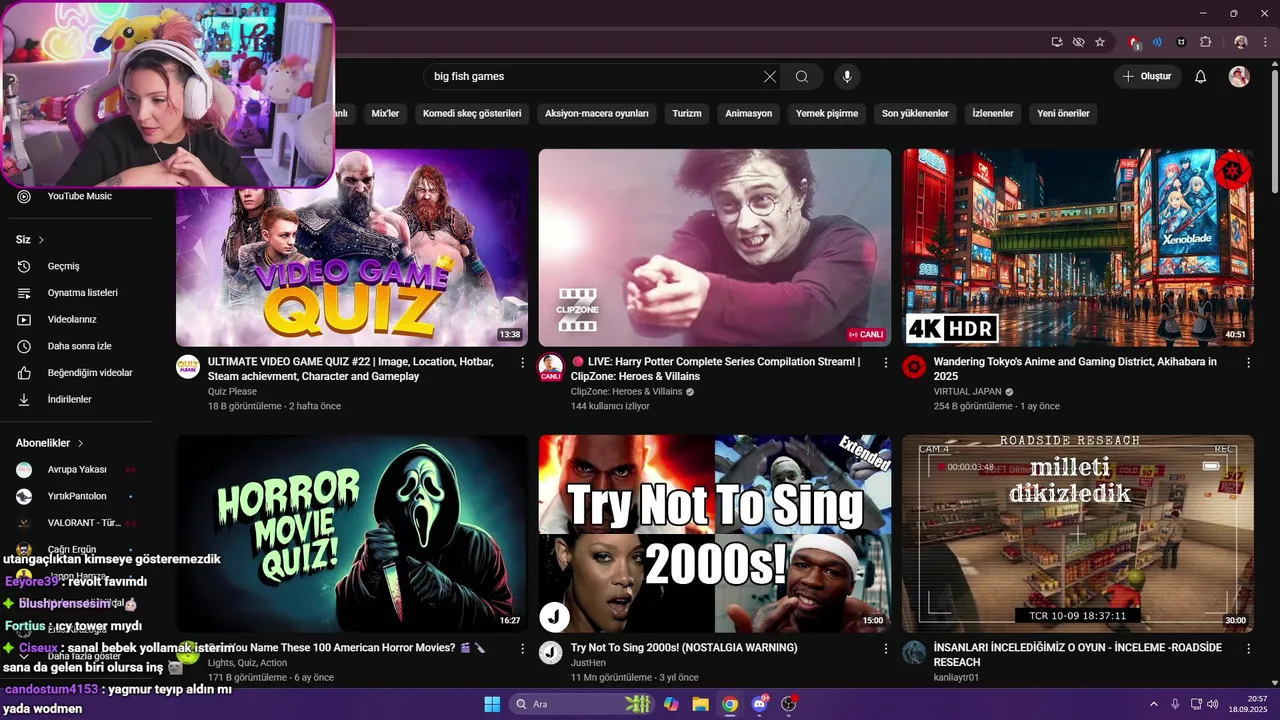Open options menu for Video Game Quiz video
The width and height of the screenshot is (1280, 720).
[522, 363]
